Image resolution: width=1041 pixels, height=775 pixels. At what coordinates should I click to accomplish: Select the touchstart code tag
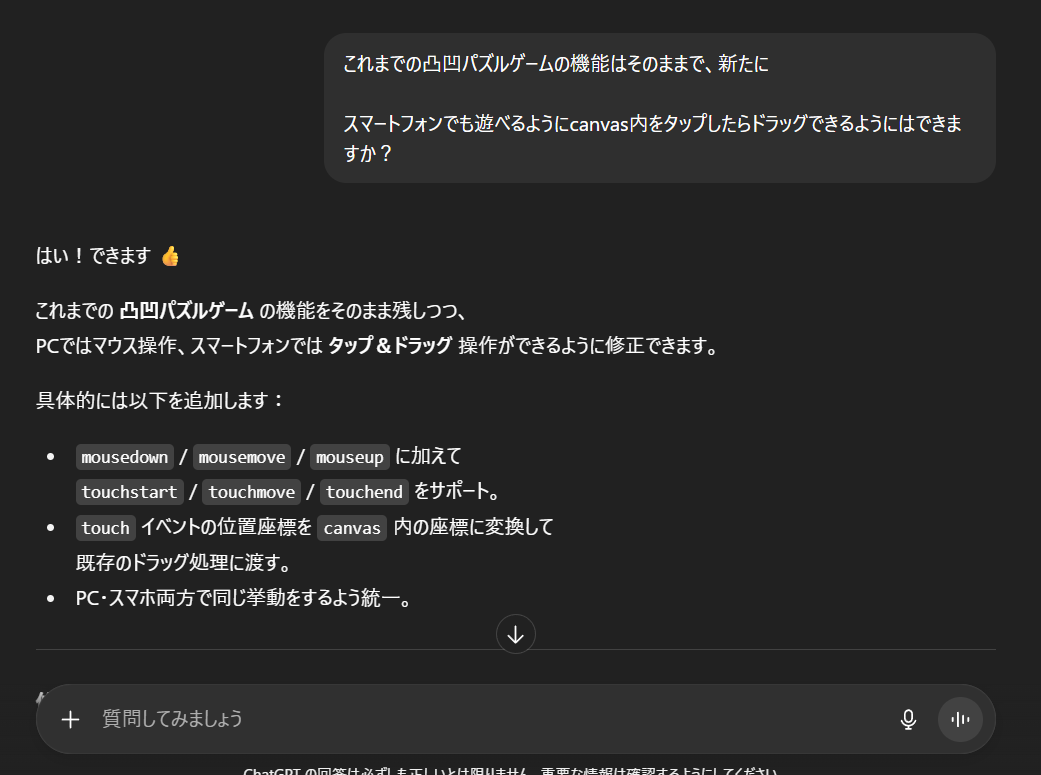(129, 492)
